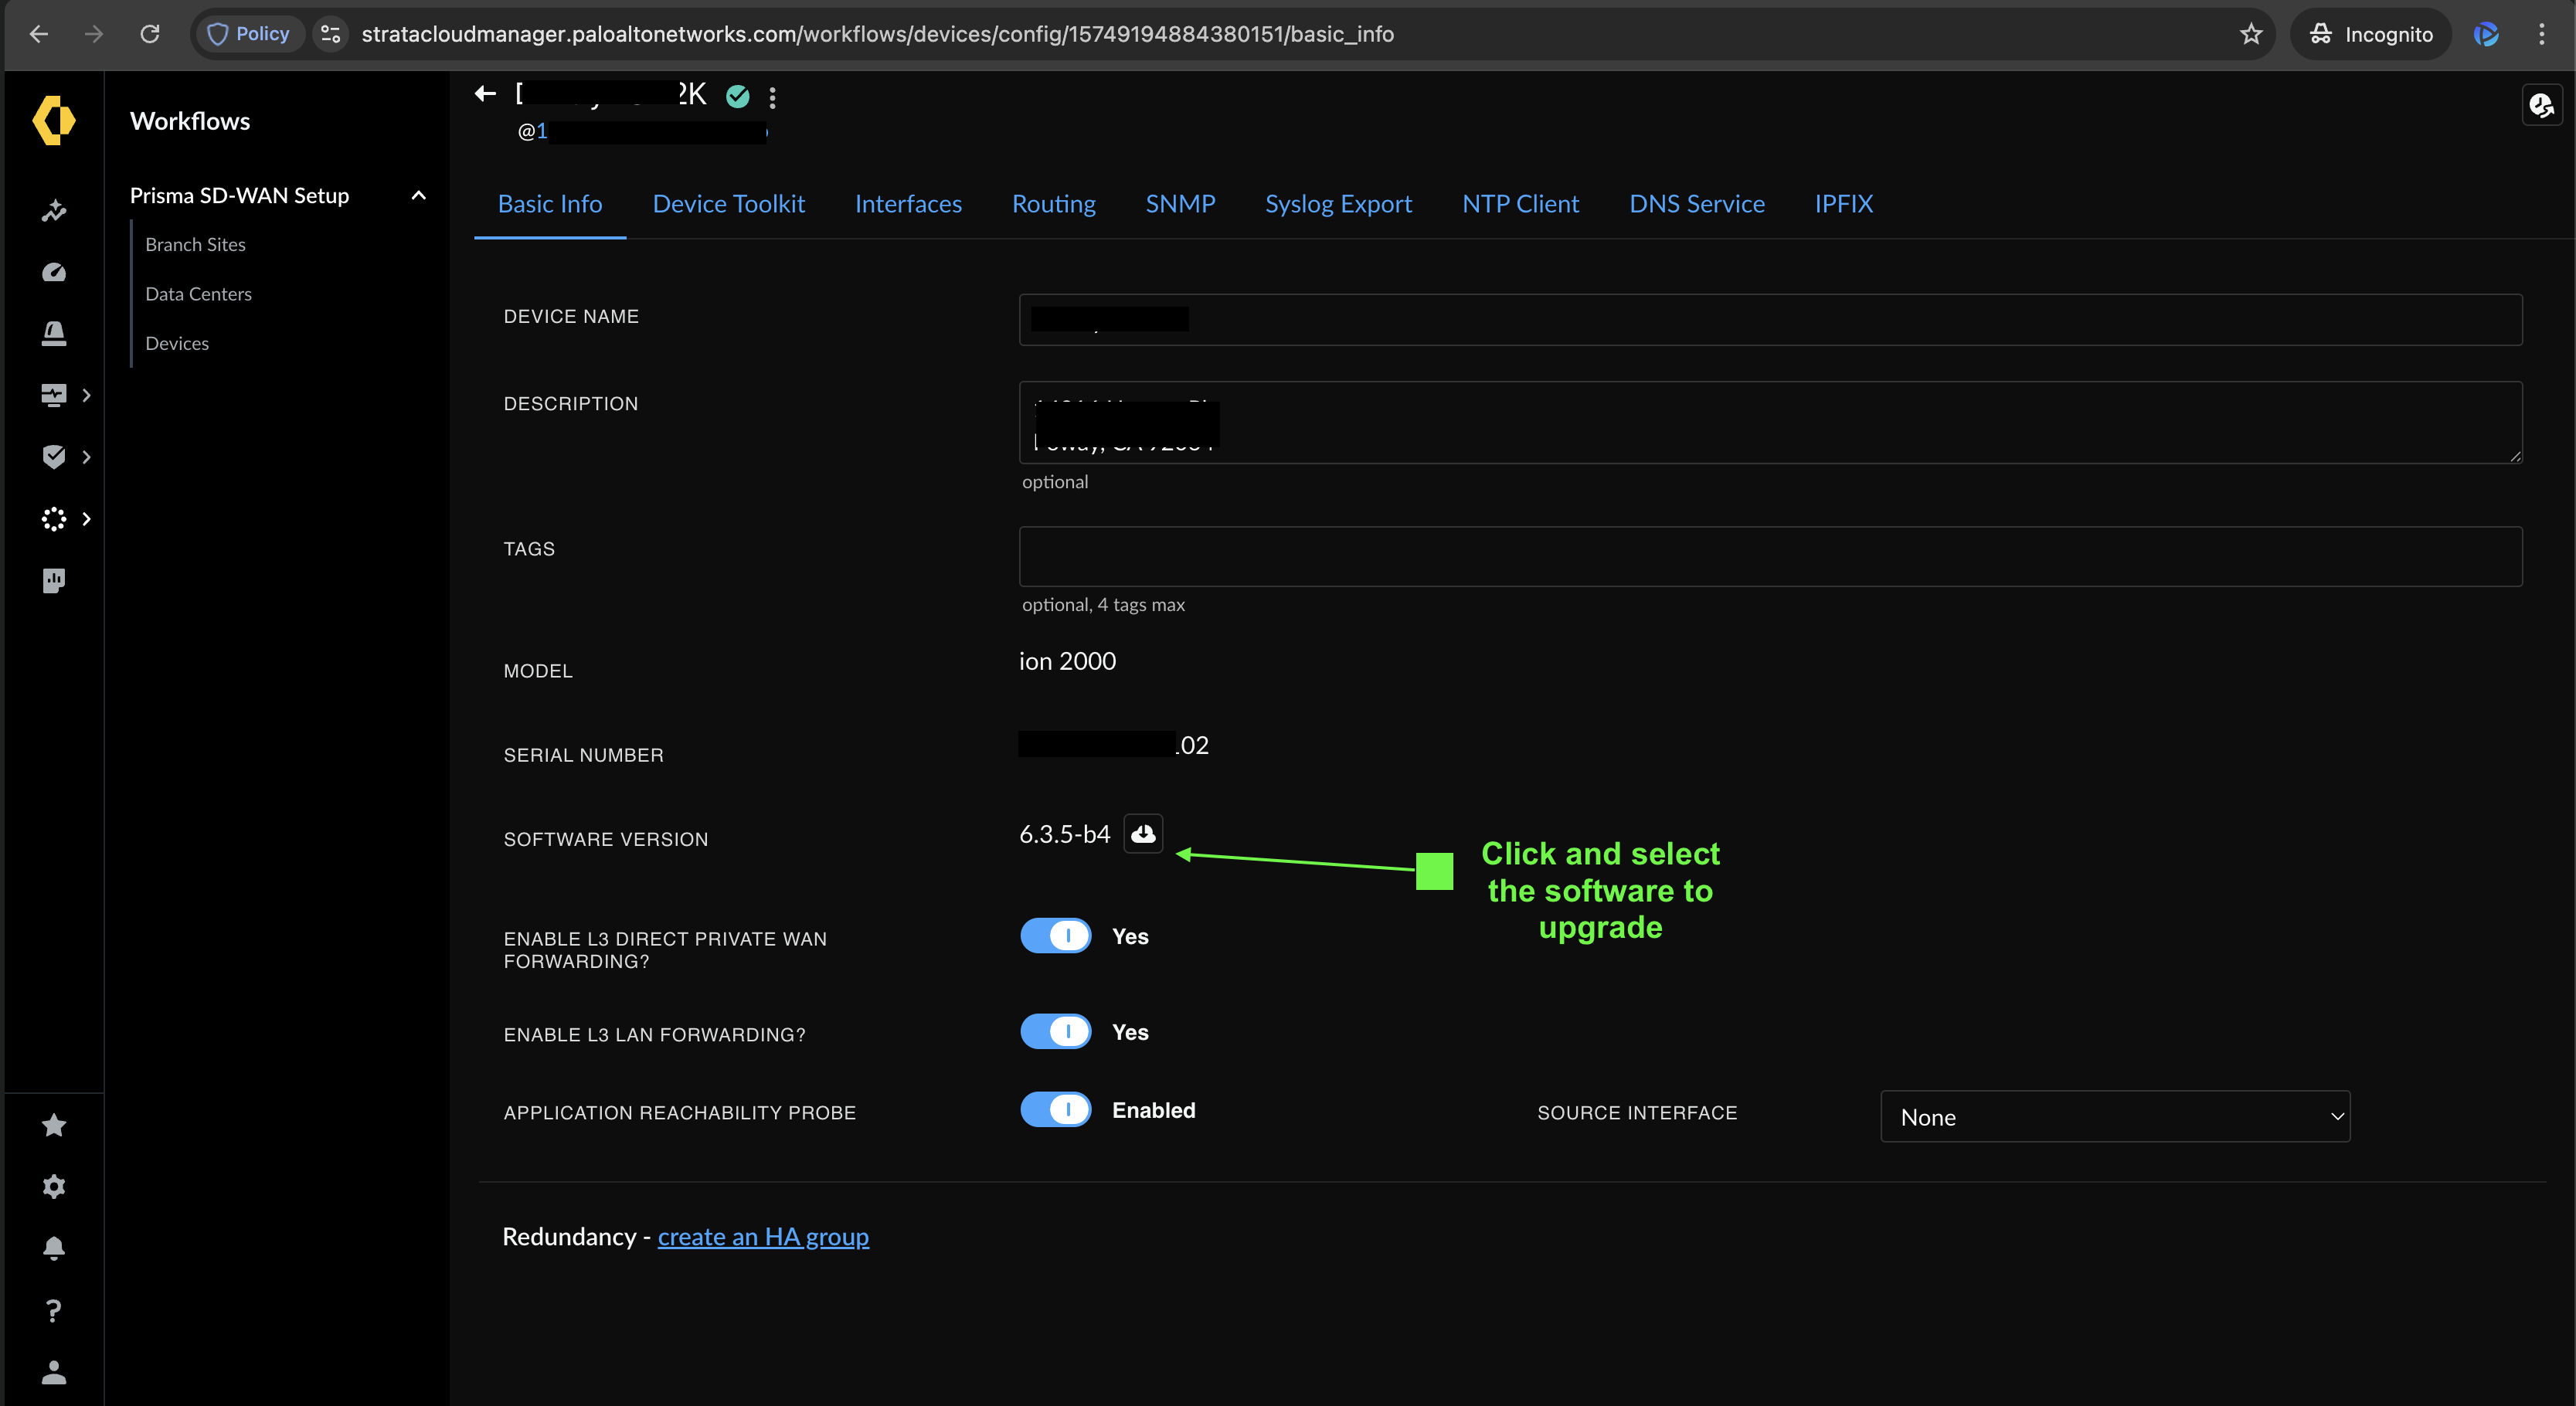Viewport: 2576px width, 1406px height.
Task: Click the Strata Cloud Manager logo
Action: [x=54, y=120]
